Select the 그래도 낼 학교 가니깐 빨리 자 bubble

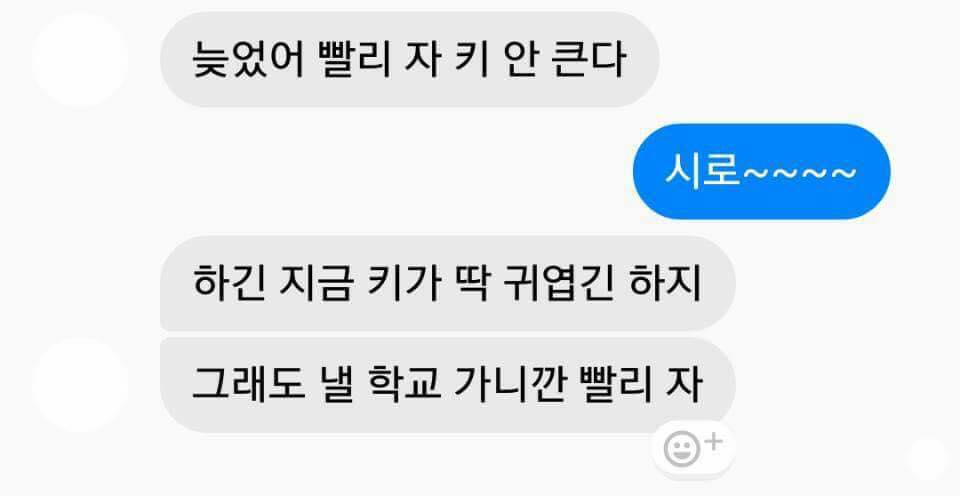pos(448,385)
